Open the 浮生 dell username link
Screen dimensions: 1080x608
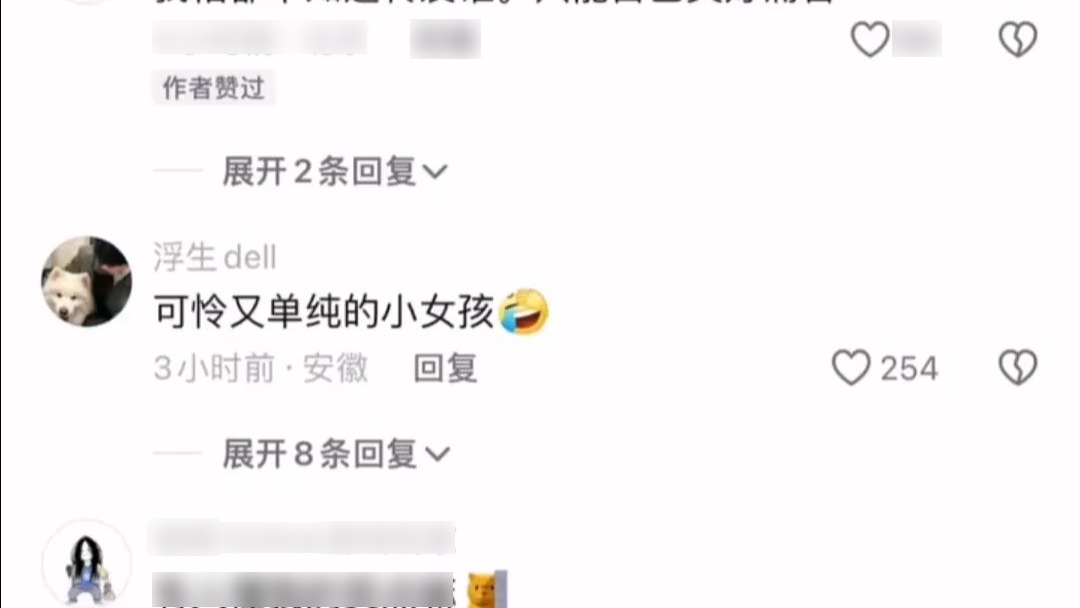pyautogui.click(x=214, y=257)
